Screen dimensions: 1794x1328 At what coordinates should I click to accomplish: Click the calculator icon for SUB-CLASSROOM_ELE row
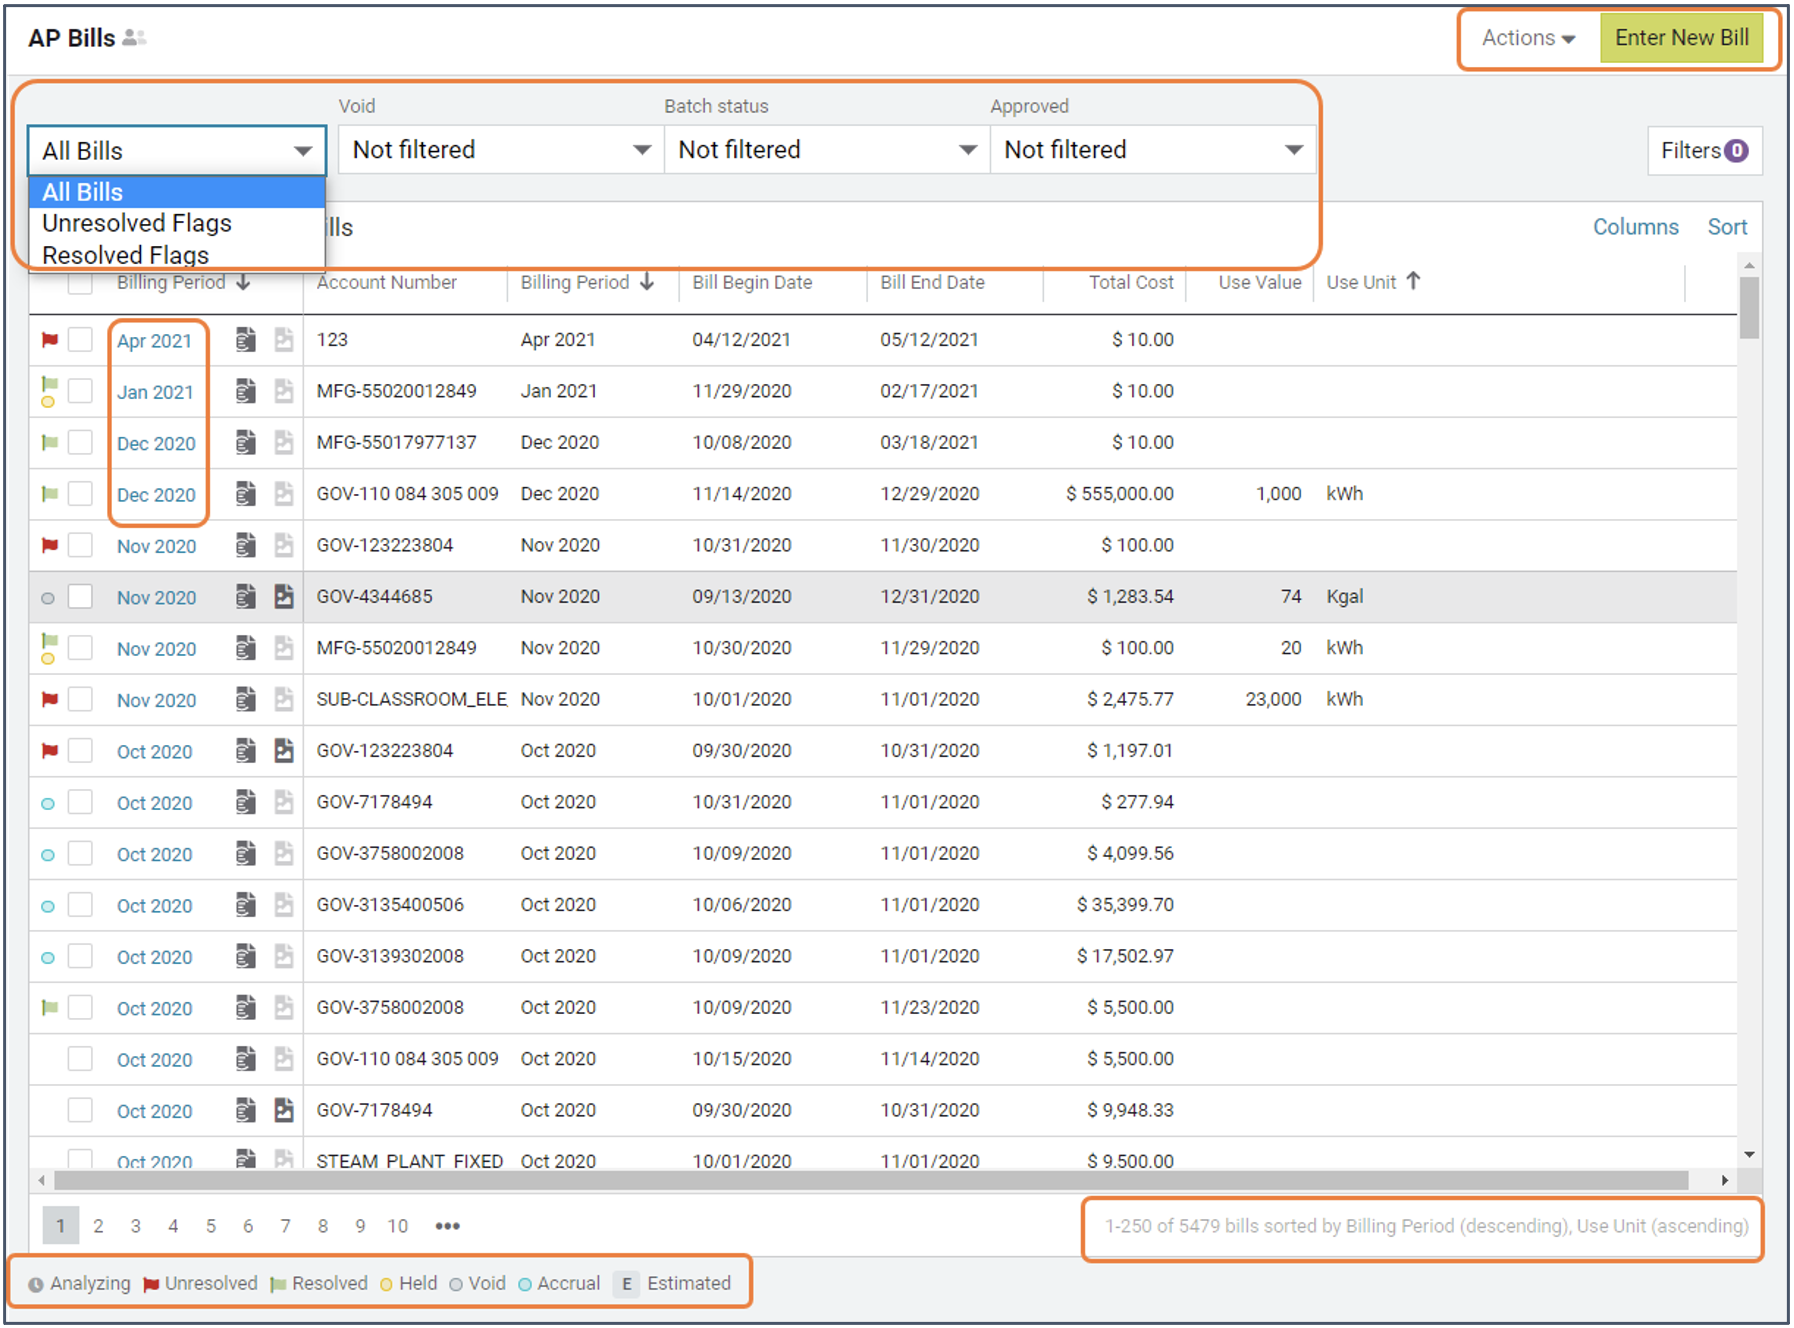point(245,700)
